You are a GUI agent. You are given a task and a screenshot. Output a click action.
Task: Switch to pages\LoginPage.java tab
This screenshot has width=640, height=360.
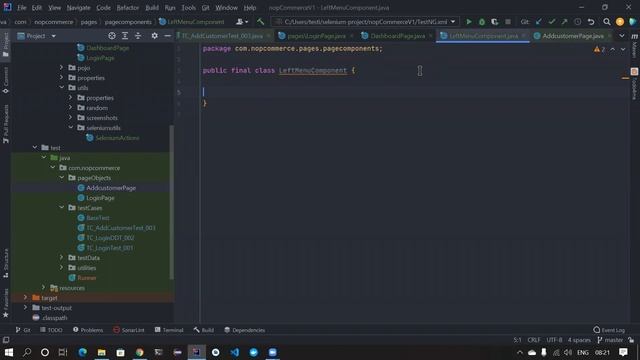pos(316,36)
